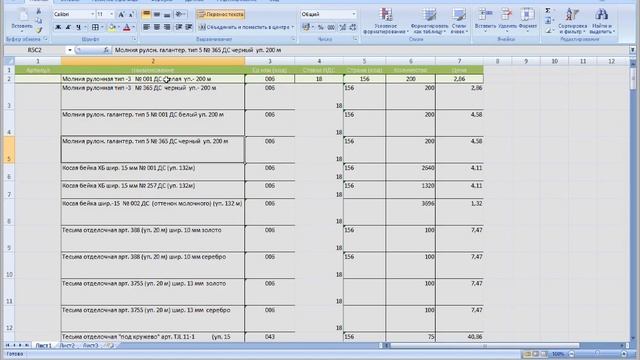Apply the red font color swatch
The image size is (640, 360).
tap(127, 28)
